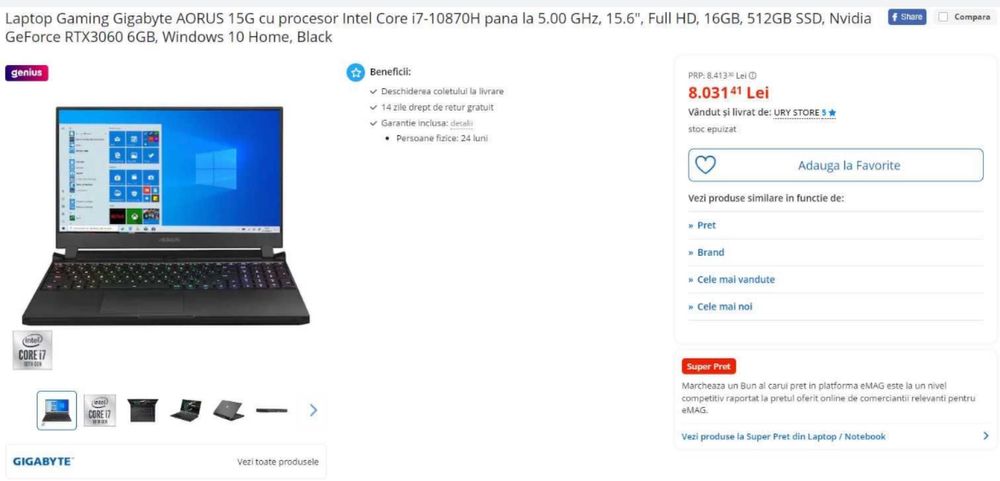Screen dimensions: 1000x481
Task: Open the URY STORE seller link
Action: [x=797, y=113]
